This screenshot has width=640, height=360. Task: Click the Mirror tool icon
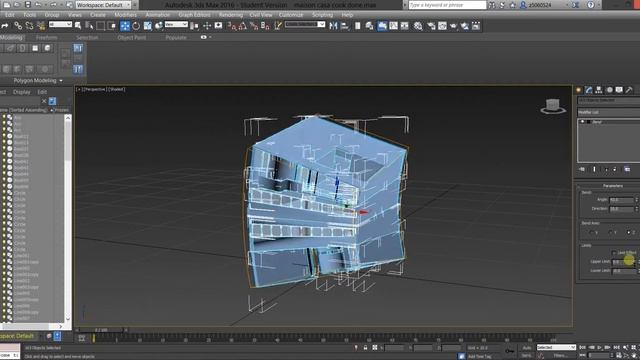pos(333,26)
